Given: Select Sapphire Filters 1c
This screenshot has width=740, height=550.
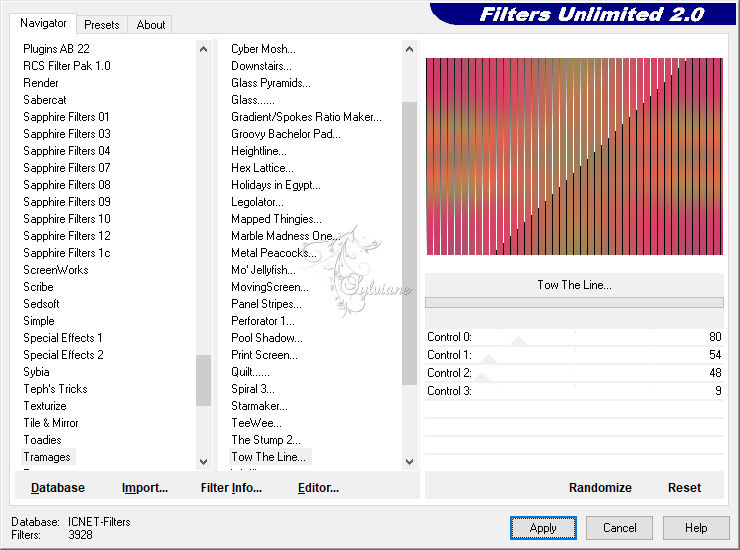Looking at the screenshot, I should tap(67, 253).
